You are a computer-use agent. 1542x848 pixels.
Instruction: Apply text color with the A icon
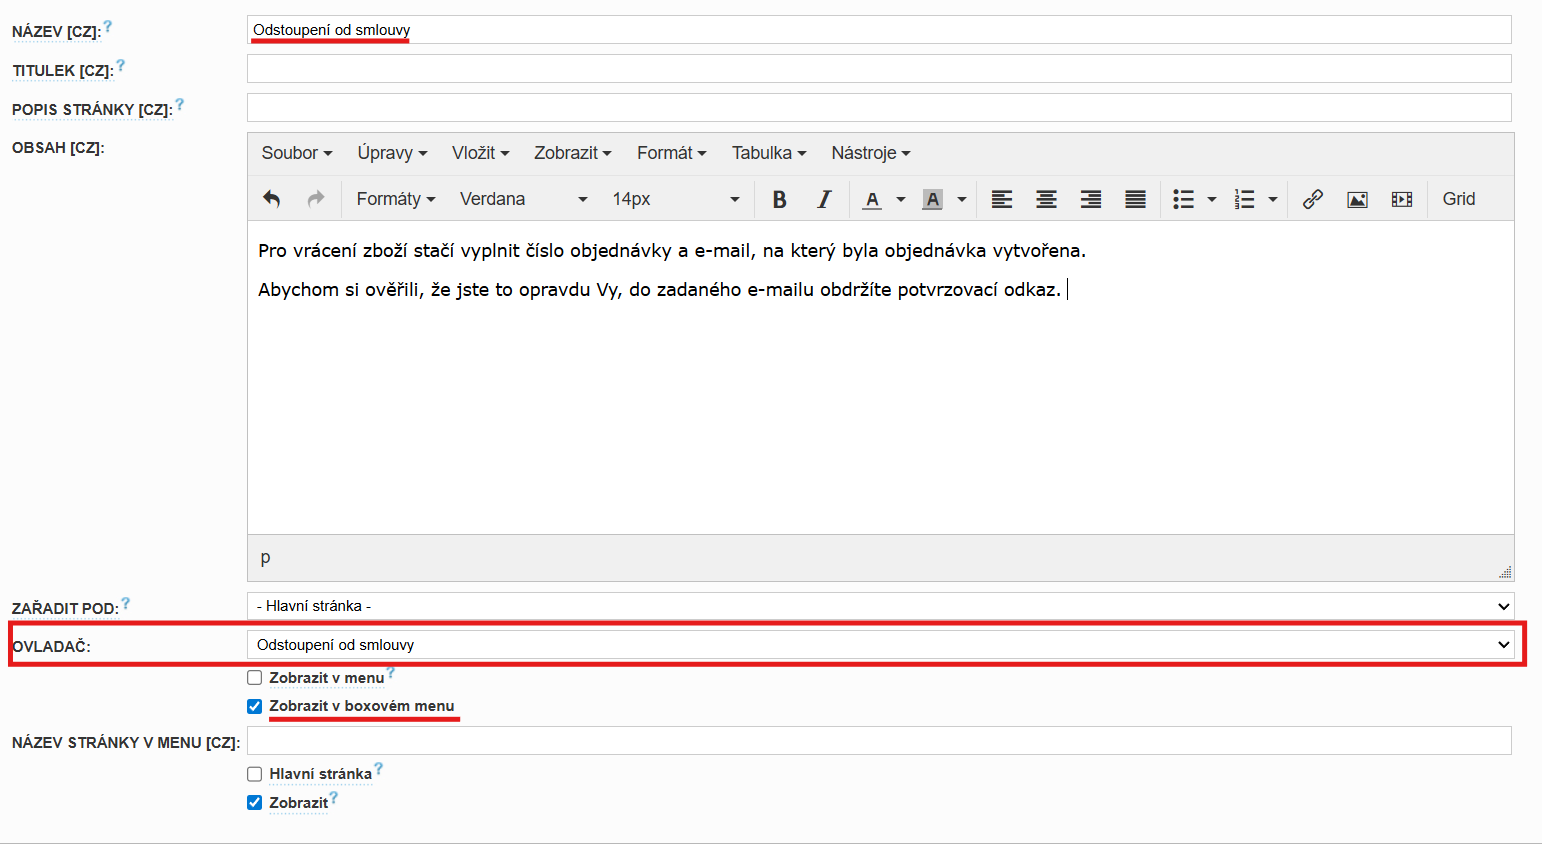point(872,199)
